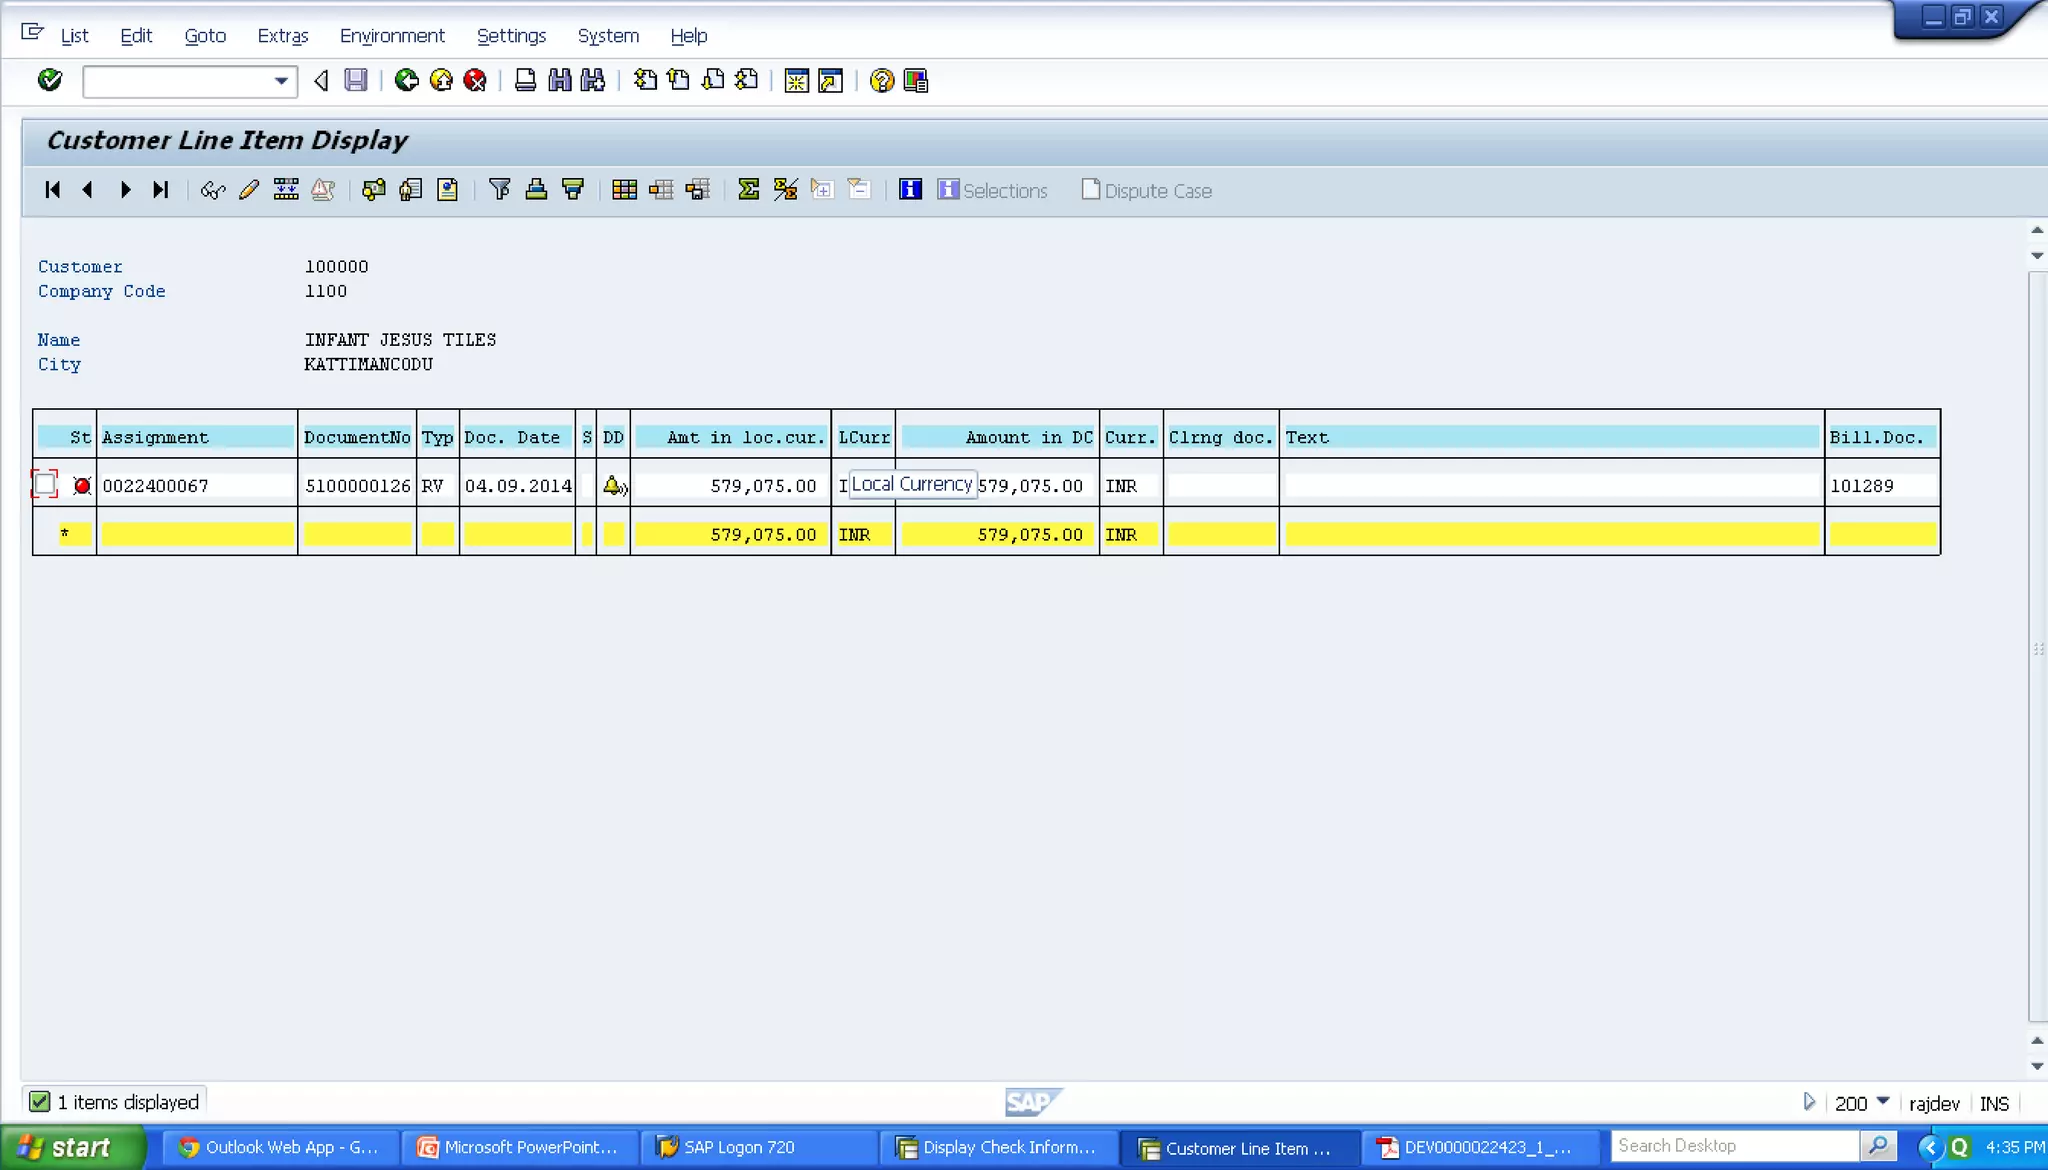Click the Last Page icon in standard toolbar
Image resolution: width=2048 pixels, height=1170 pixels.
coord(747,80)
